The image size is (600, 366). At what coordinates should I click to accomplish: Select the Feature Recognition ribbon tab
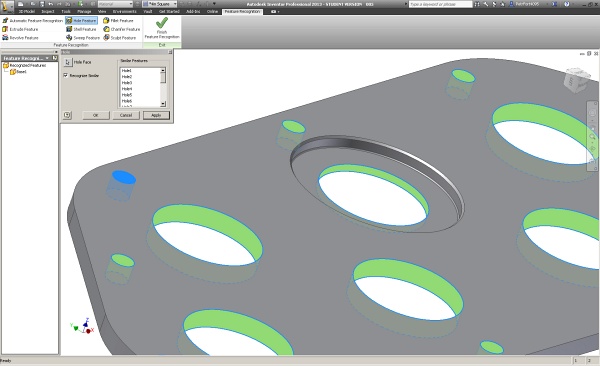[x=242, y=12]
